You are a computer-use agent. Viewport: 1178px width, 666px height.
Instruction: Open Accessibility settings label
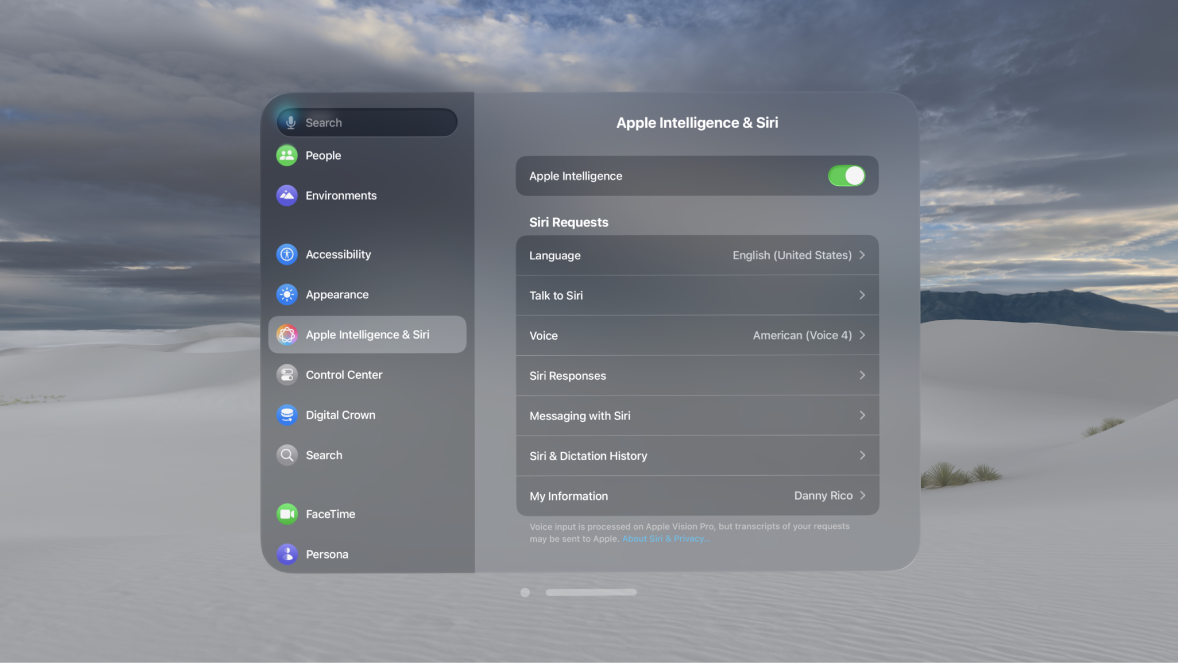click(338, 254)
